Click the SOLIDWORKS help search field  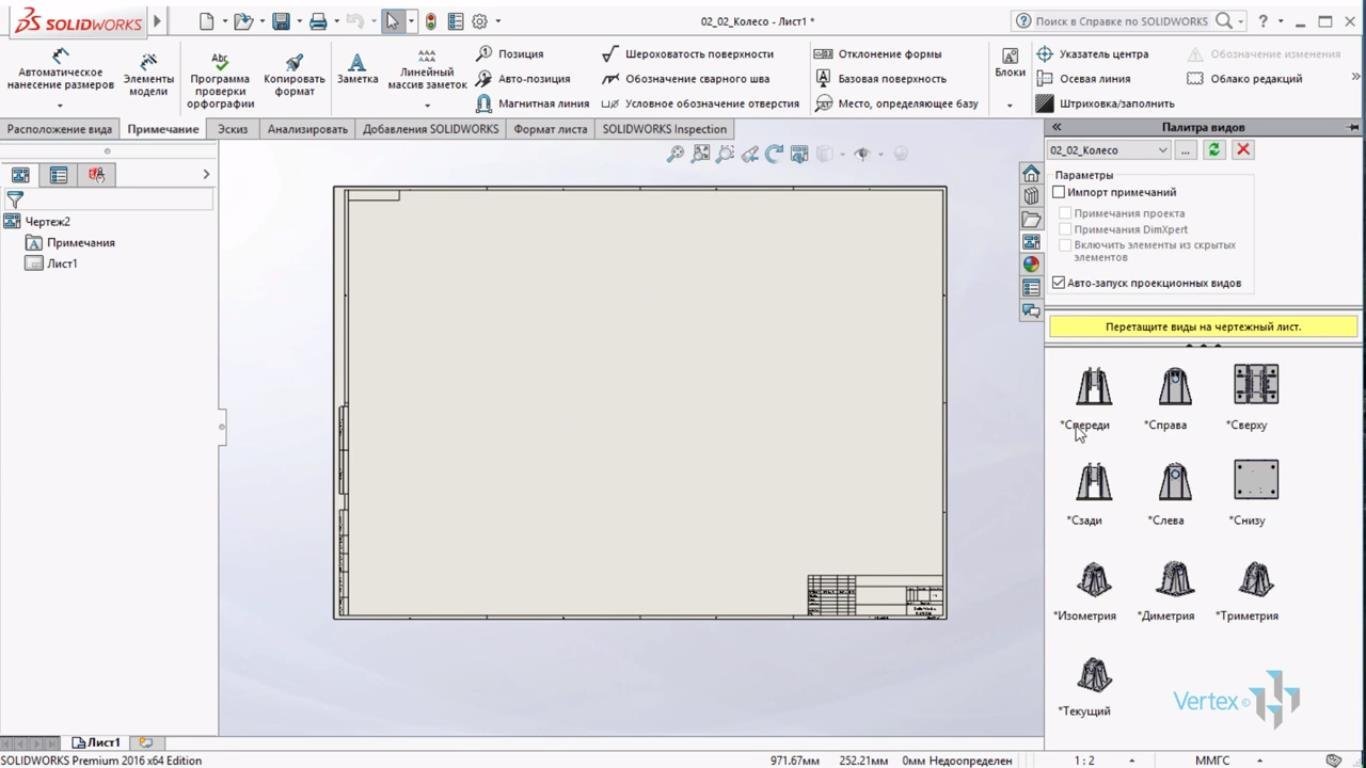[1123, 21]
